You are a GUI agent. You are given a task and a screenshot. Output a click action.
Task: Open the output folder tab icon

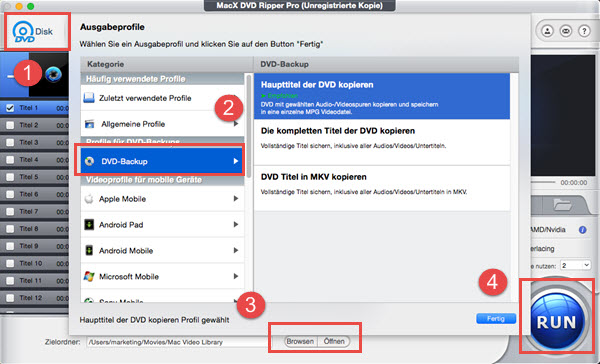(x=562, y=205)
